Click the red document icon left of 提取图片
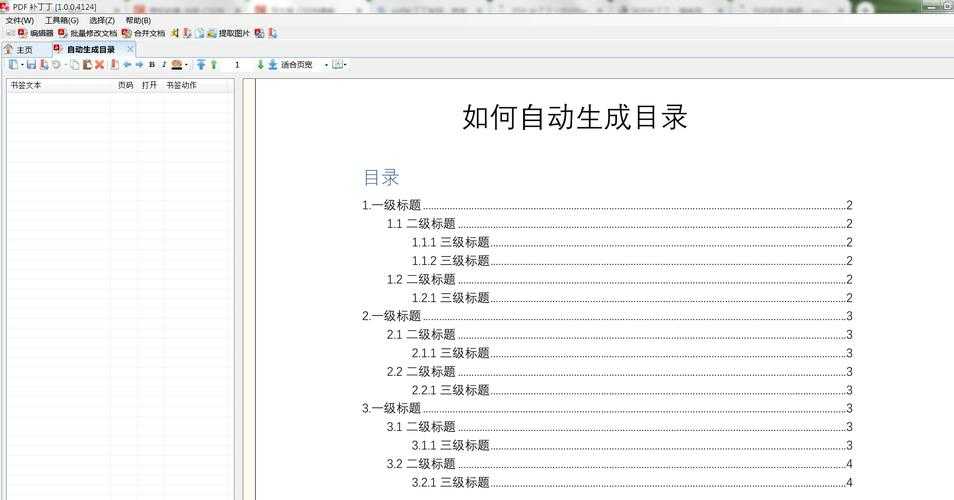The height and width of the screenshot is (500, 954). pyautogui.click(x=187, y=33)
